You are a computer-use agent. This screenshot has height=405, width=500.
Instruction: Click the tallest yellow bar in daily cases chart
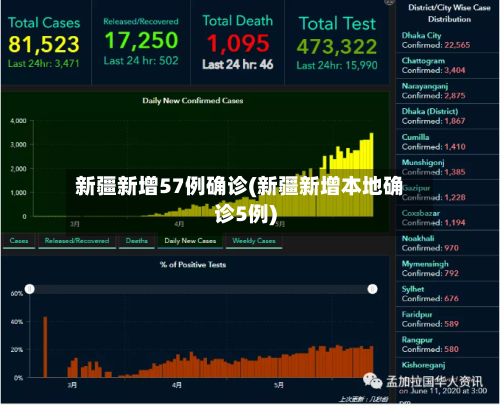click(371, 175)
